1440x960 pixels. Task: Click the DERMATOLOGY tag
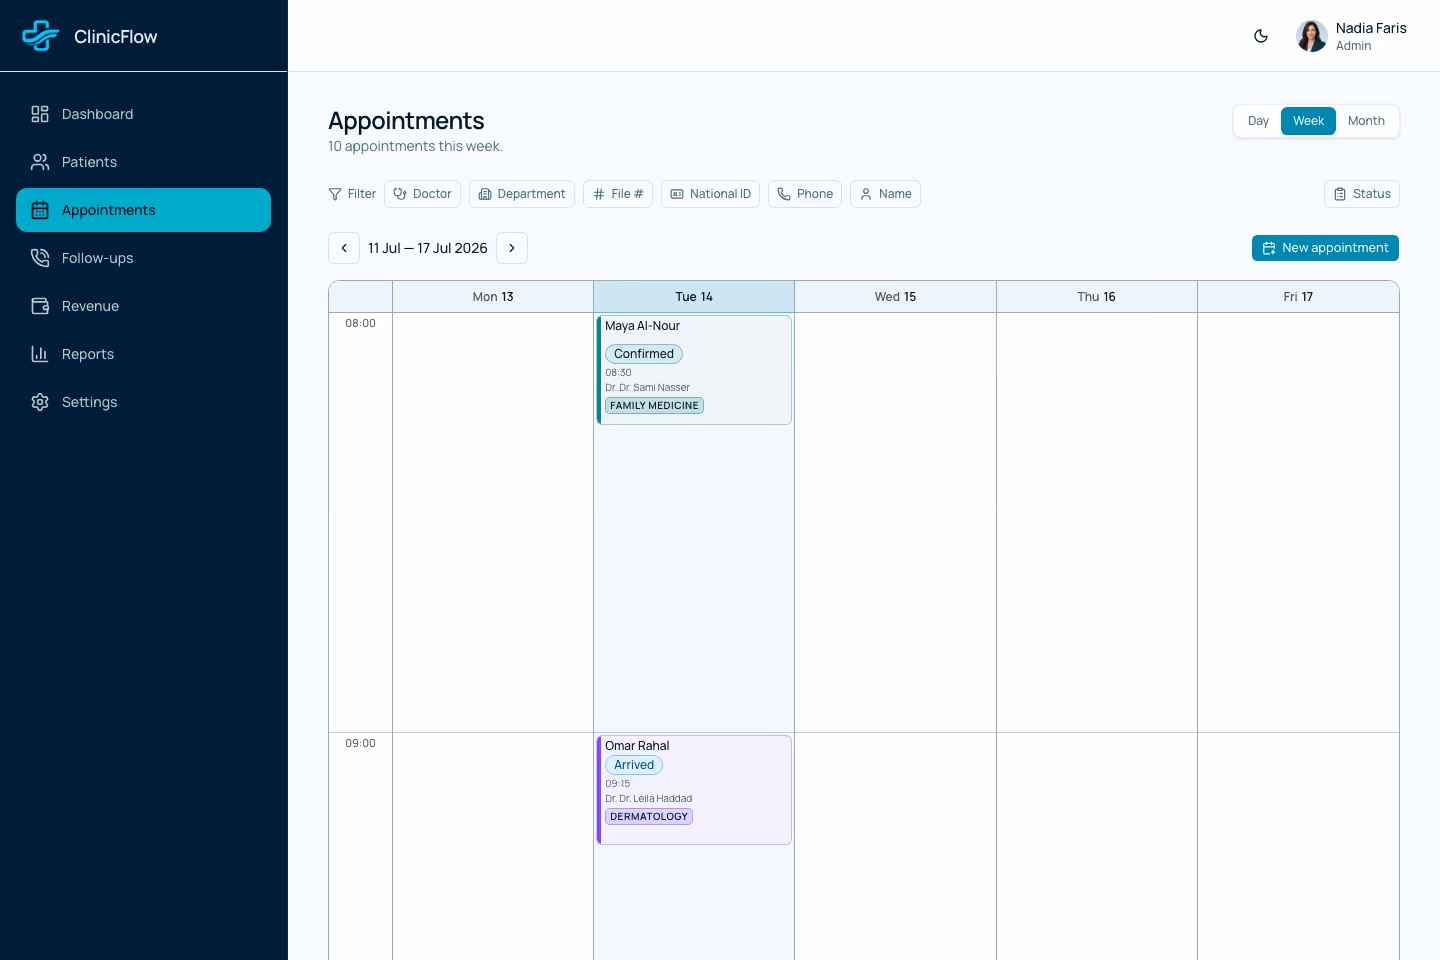click(x=649, y=817)
